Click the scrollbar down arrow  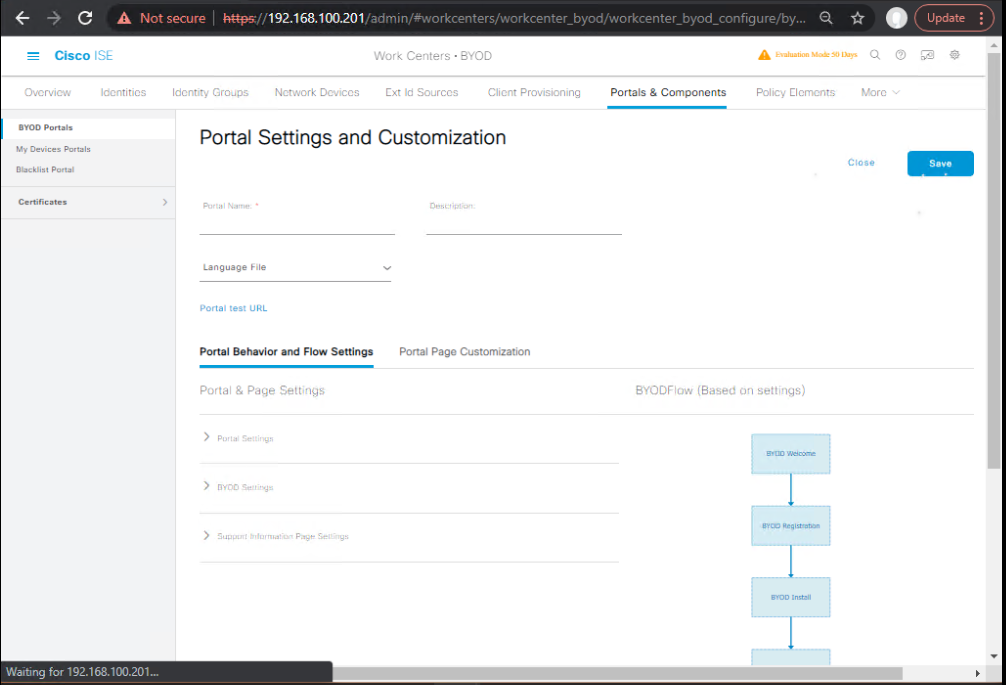pos(994,656)
